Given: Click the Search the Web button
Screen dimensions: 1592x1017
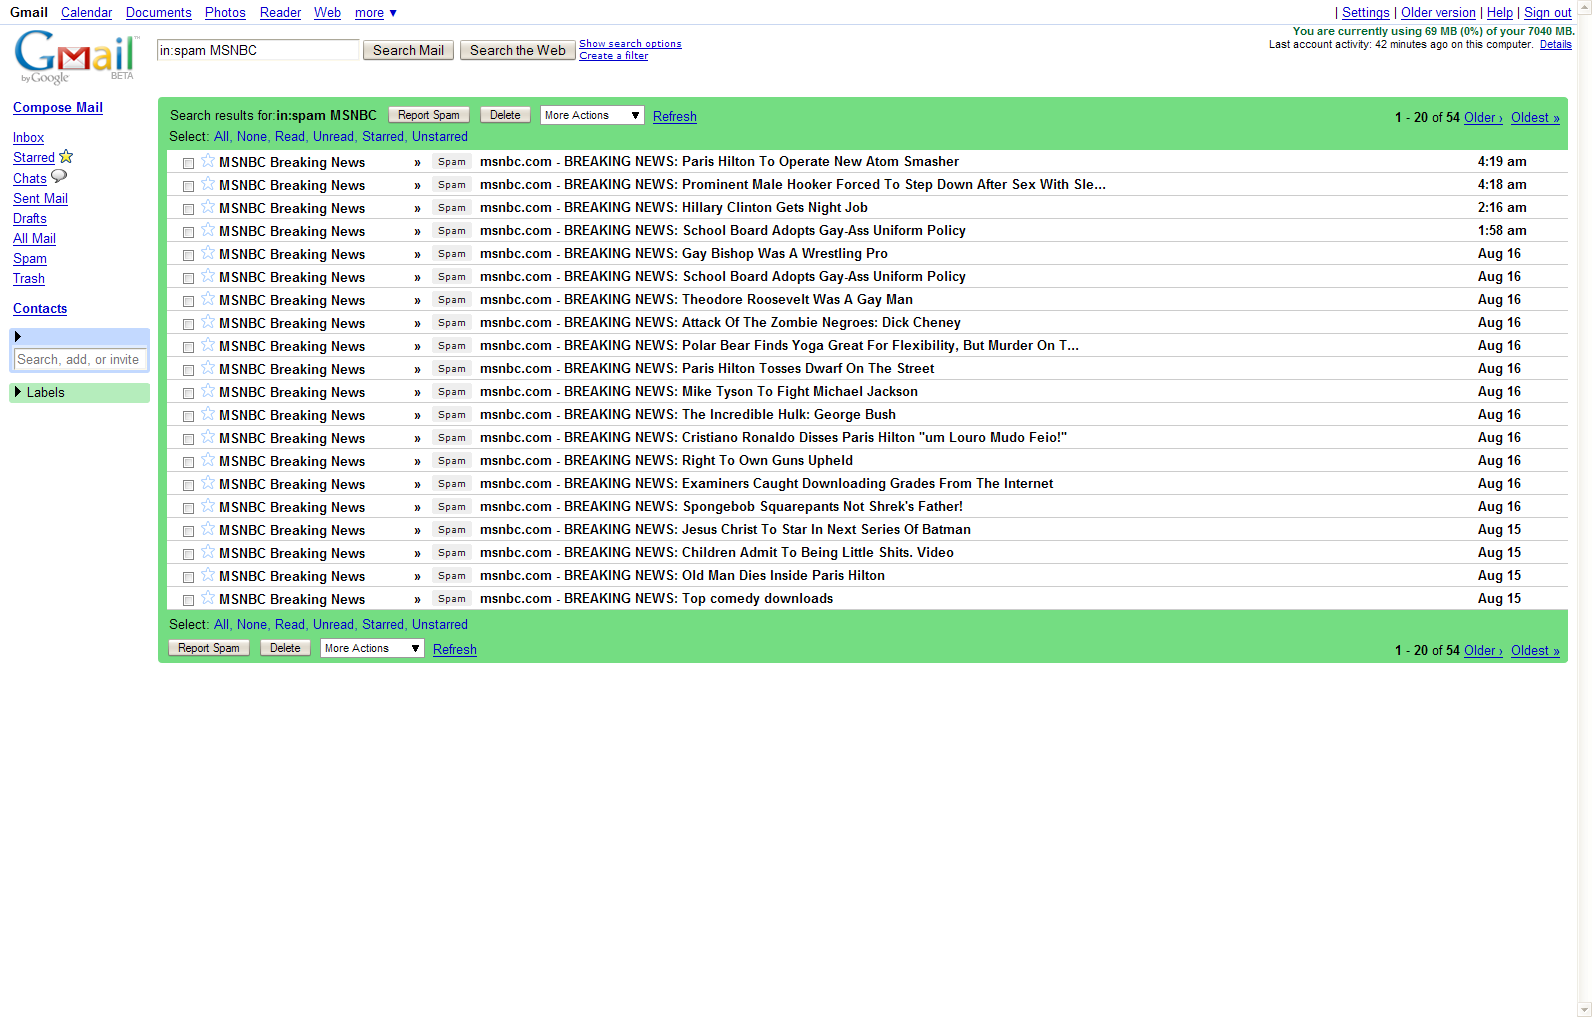Looking at the screenshot, I should (517, 50).
